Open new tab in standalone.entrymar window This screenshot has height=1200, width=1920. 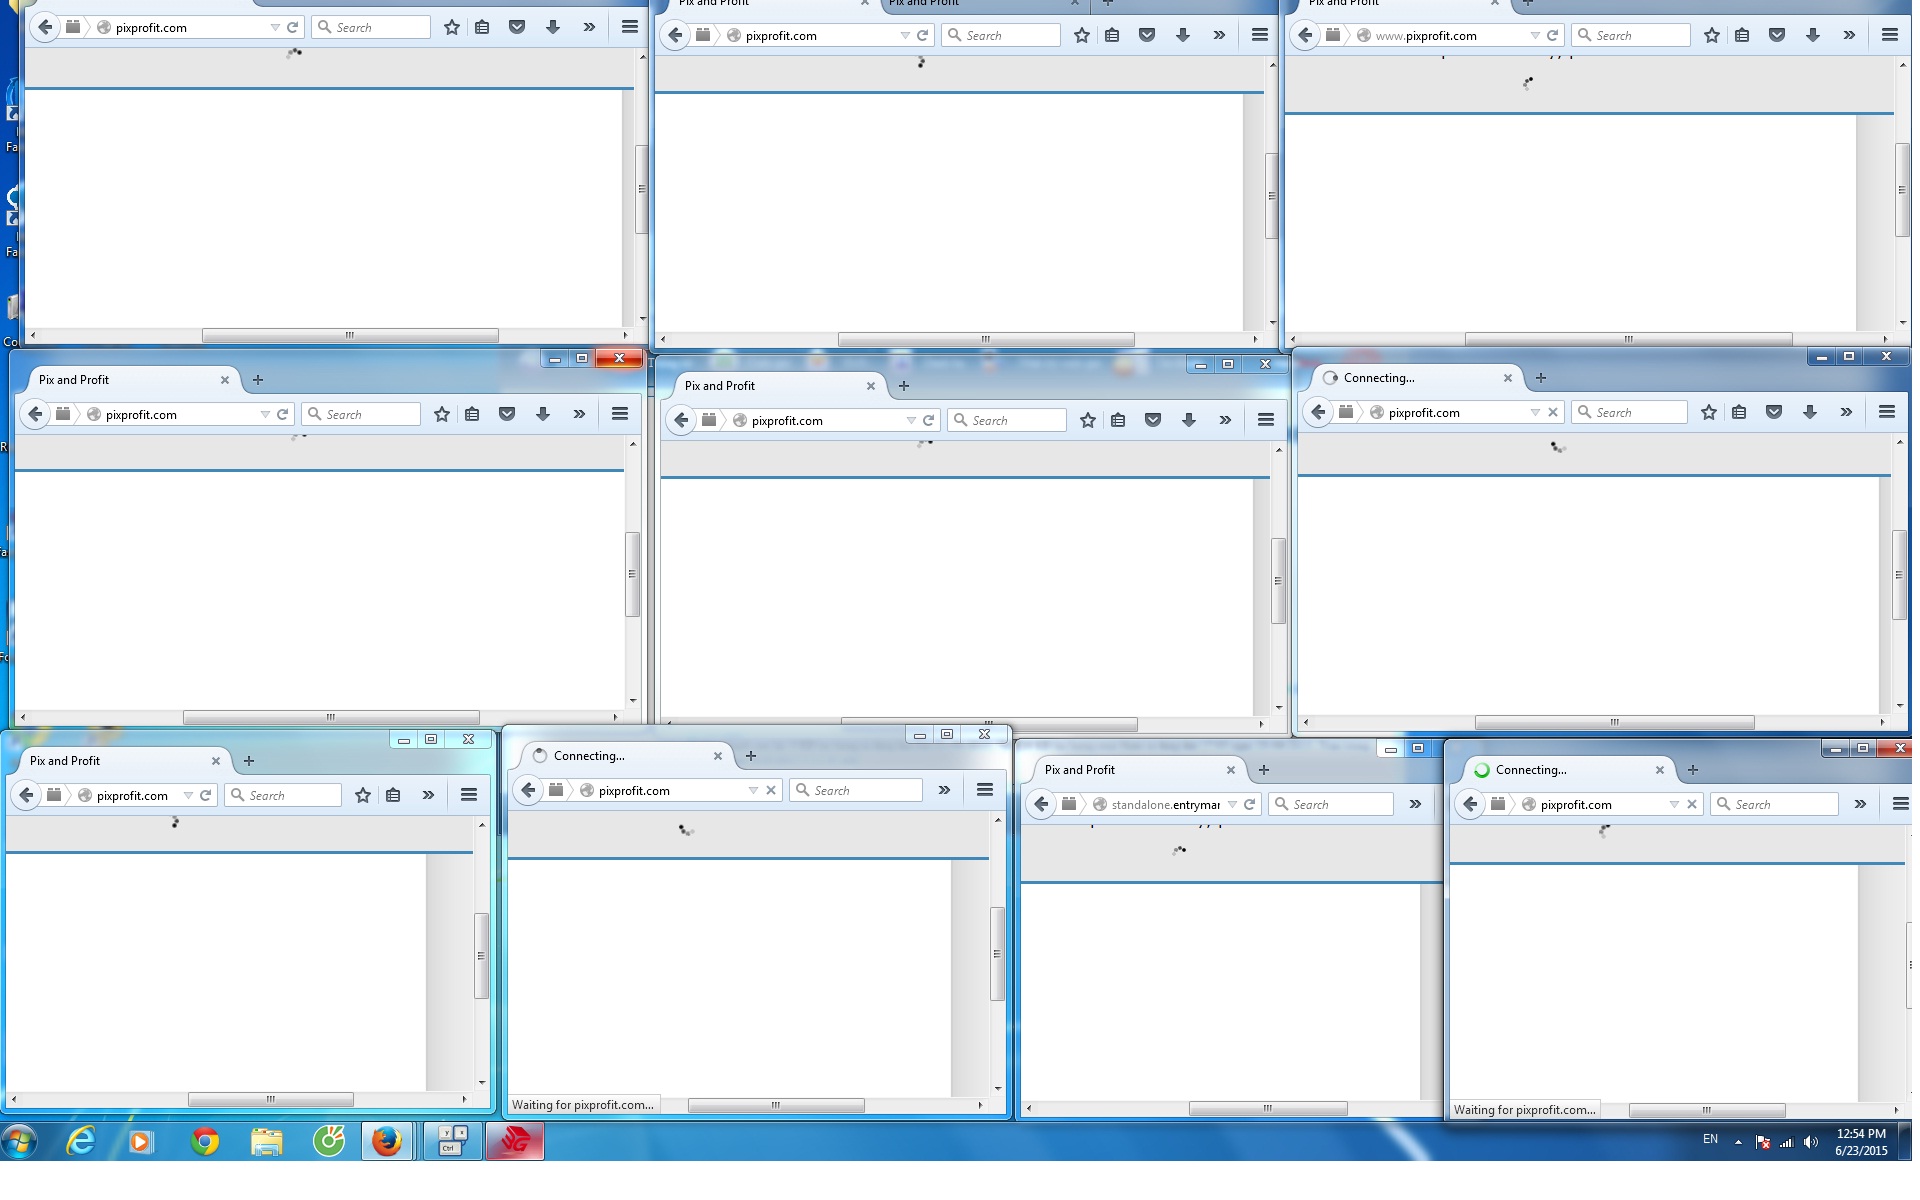click(x=1264, y=769)
